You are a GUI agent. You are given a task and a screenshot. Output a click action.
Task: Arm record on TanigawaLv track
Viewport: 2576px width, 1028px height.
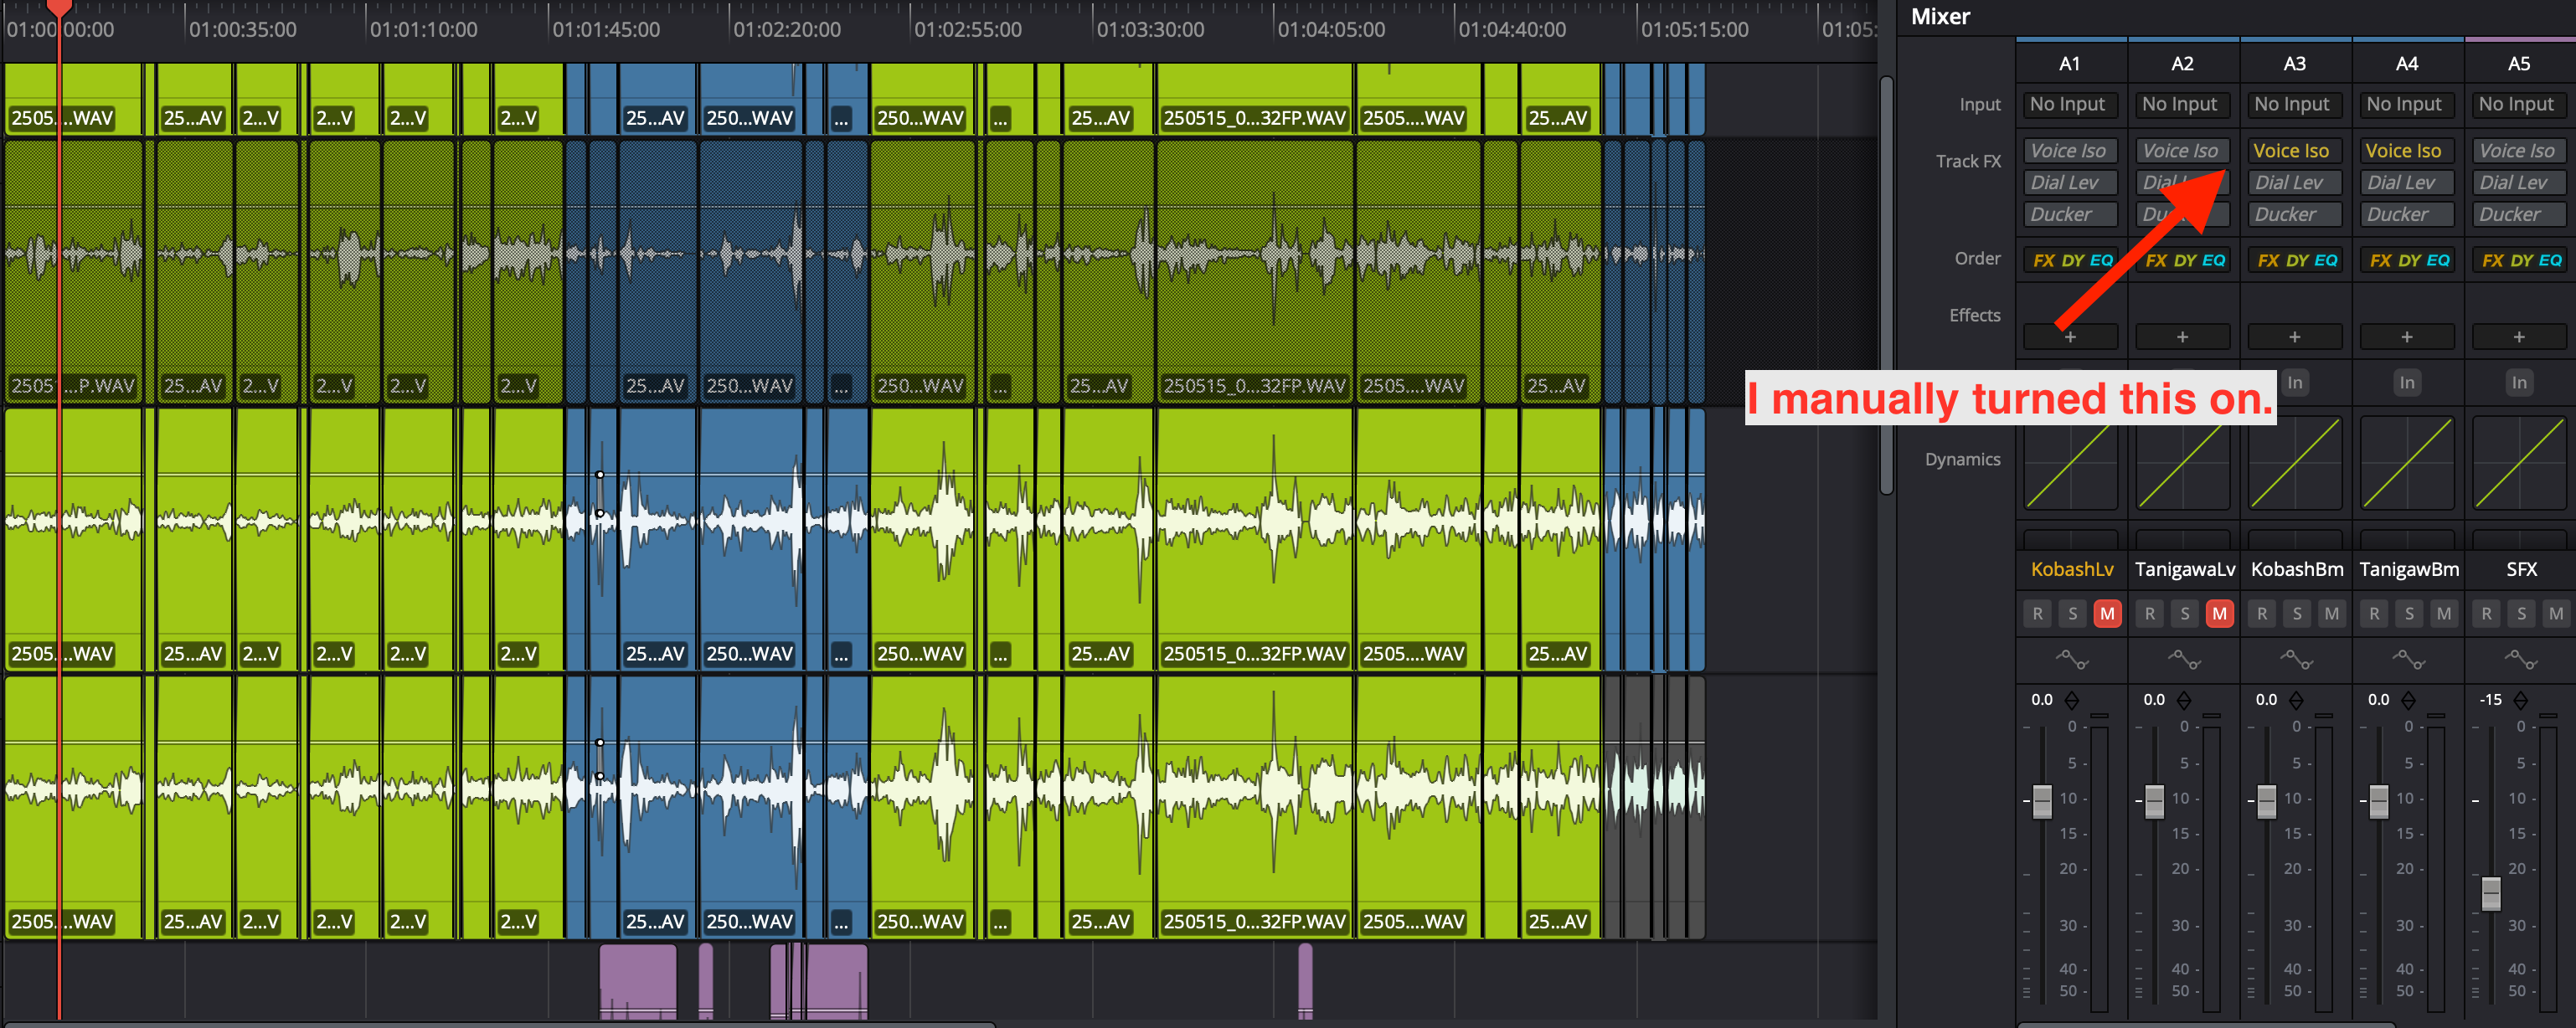click(x=2149, y=614)
